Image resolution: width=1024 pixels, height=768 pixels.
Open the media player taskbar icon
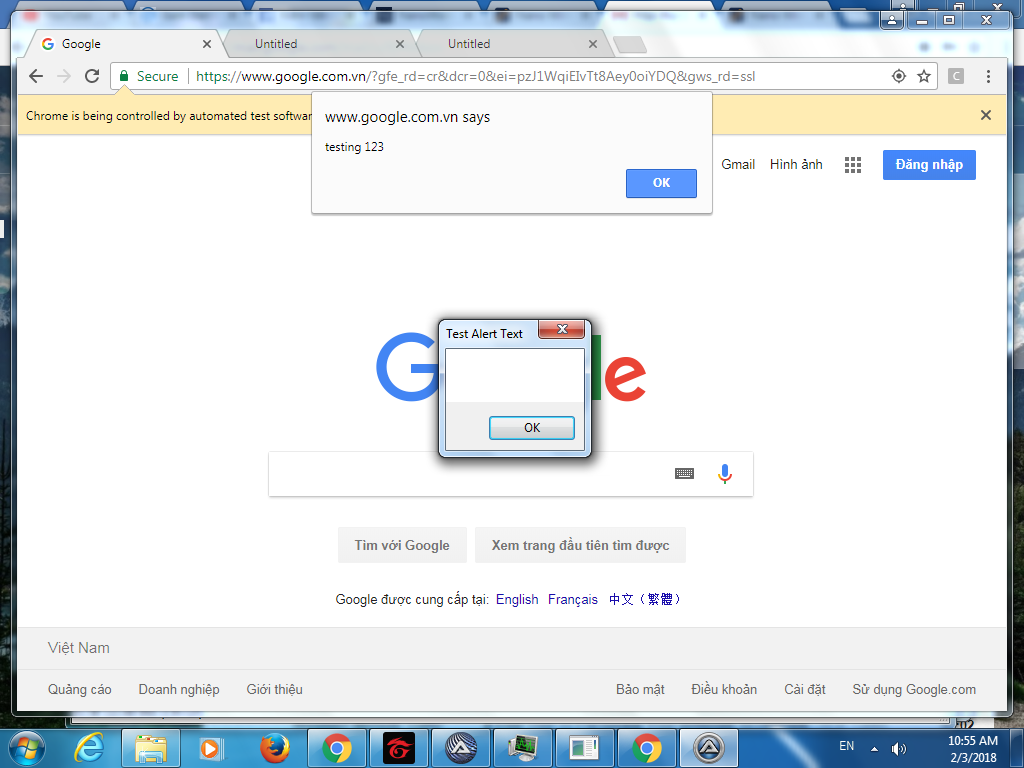(212, 748)
